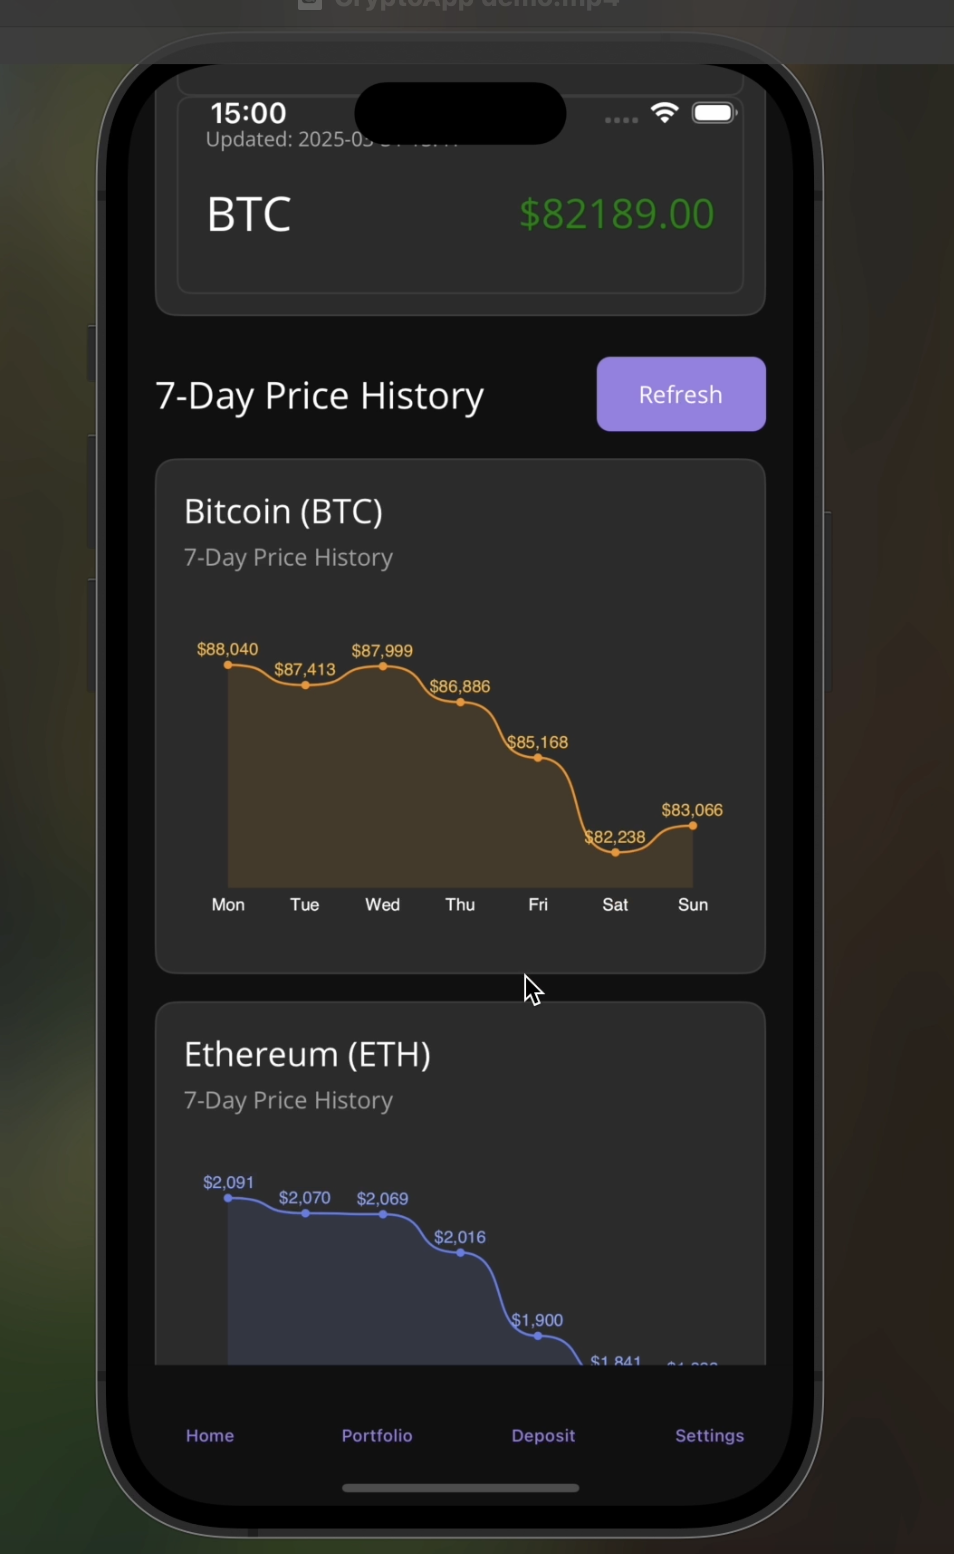Select the $83,066 Sunday data point on BTC chart
This screenshot has width=954, height=1554.
(692, 824)
